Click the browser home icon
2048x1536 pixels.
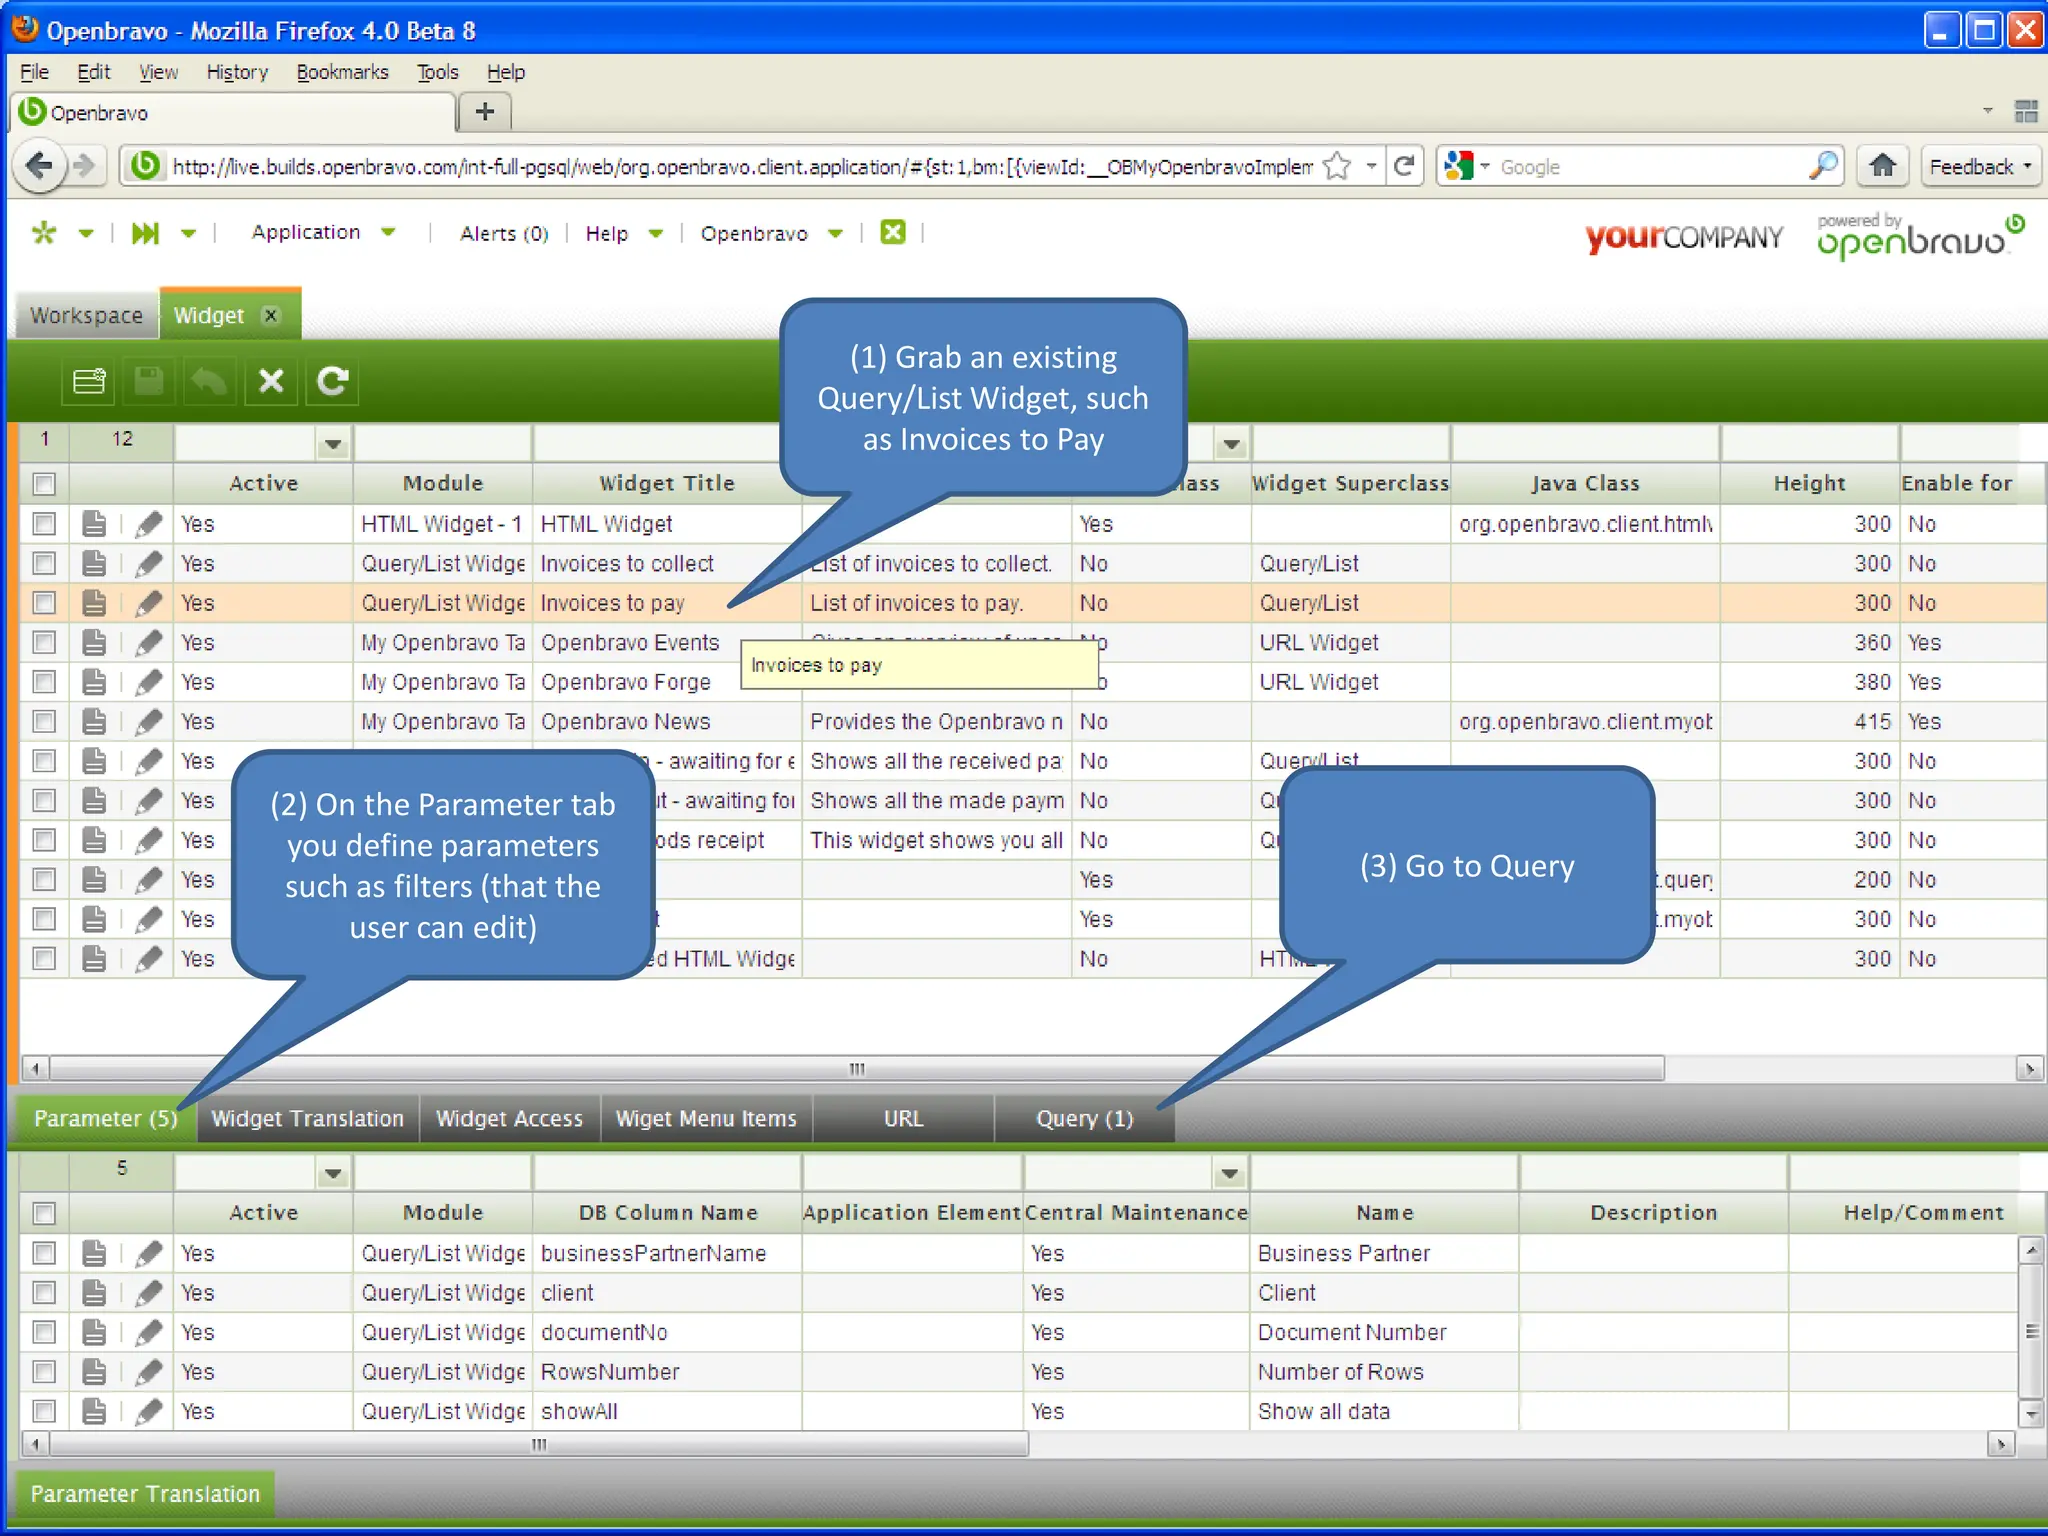pyautogui.click(x=1883, y=166)
